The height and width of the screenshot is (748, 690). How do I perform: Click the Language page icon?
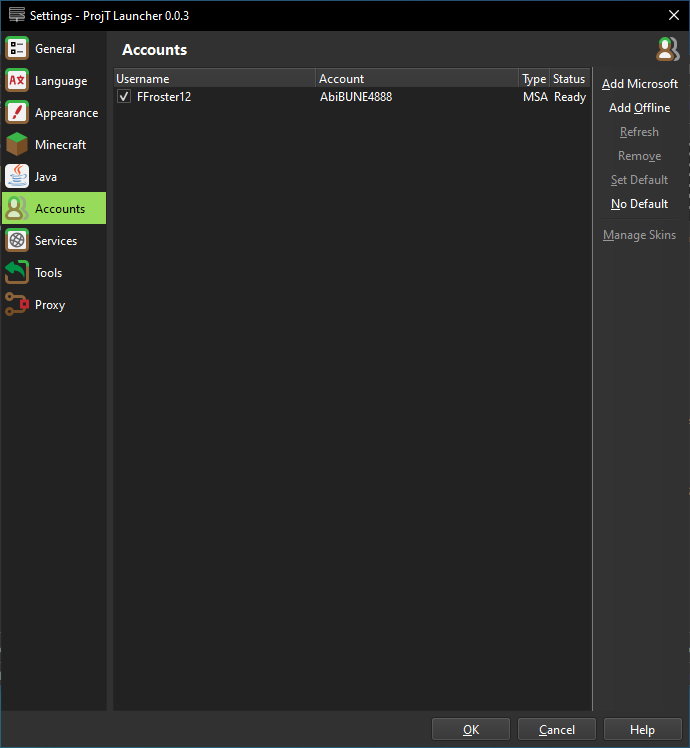tap(17, 81)
